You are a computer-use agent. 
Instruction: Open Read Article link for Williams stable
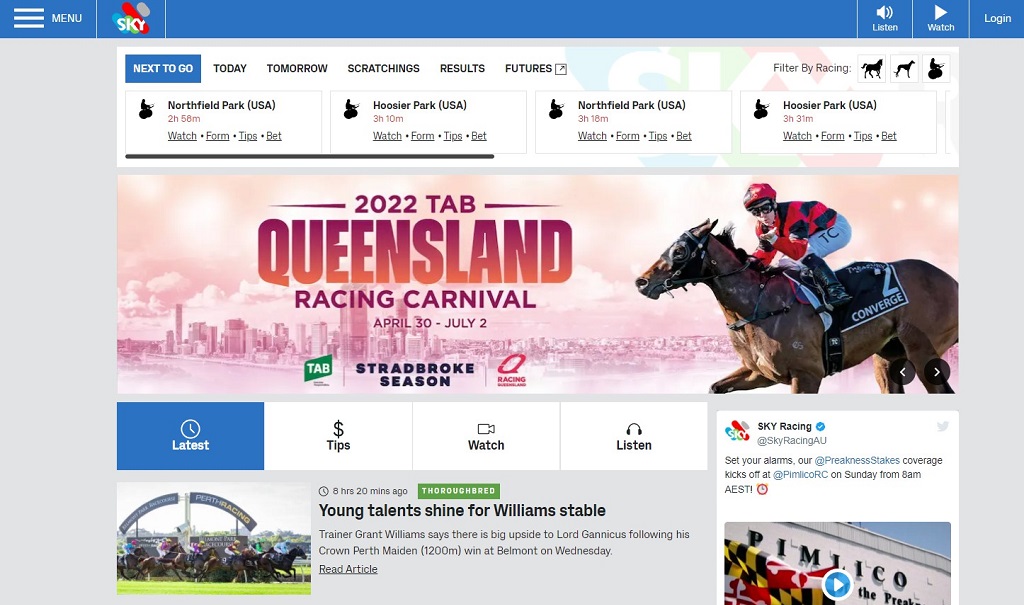tap(348, 569)
